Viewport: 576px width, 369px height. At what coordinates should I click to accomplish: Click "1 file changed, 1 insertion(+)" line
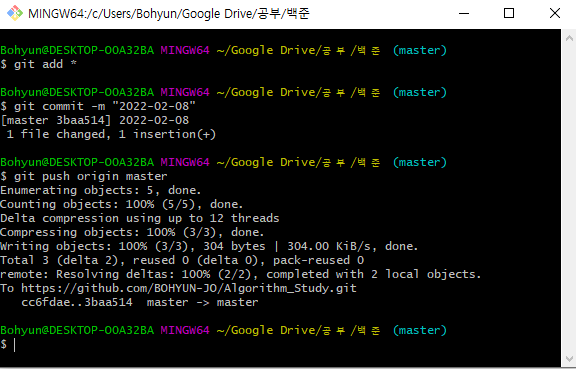[111, 134]
